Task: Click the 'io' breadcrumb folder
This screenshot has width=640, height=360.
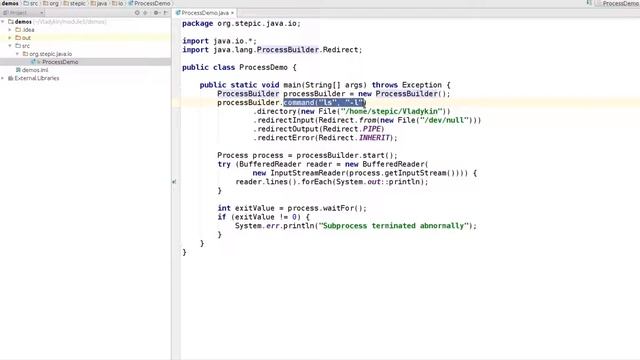Action: 118,3
